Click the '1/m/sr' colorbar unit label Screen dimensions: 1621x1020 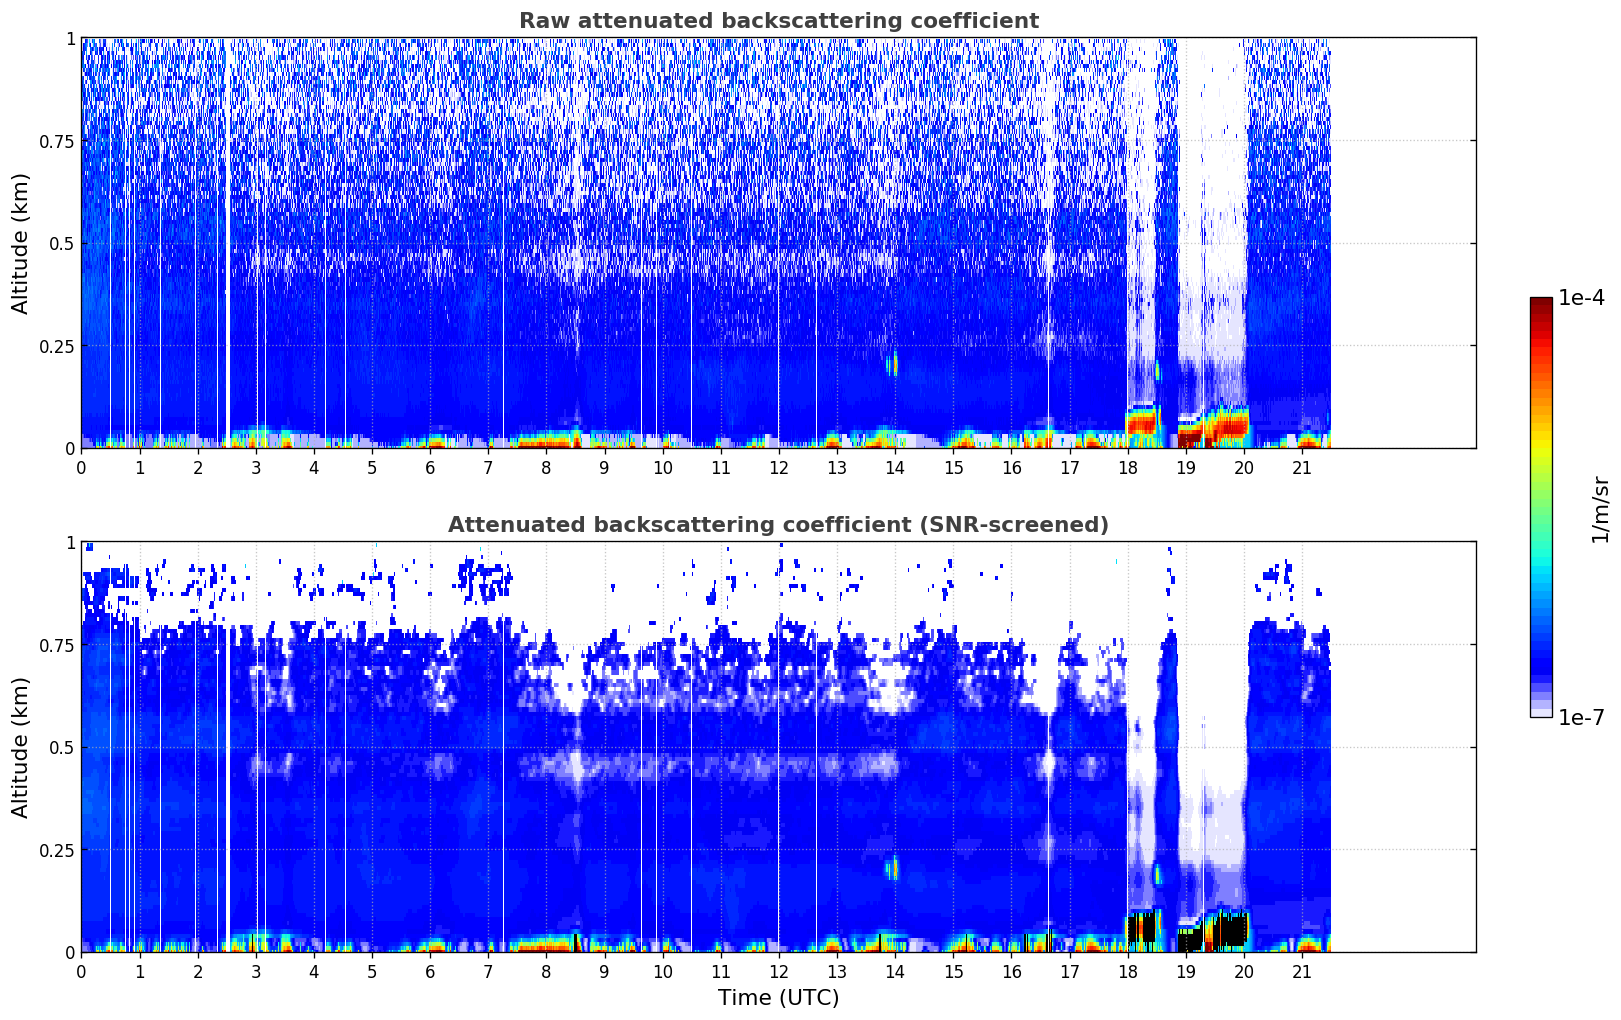1599,508
